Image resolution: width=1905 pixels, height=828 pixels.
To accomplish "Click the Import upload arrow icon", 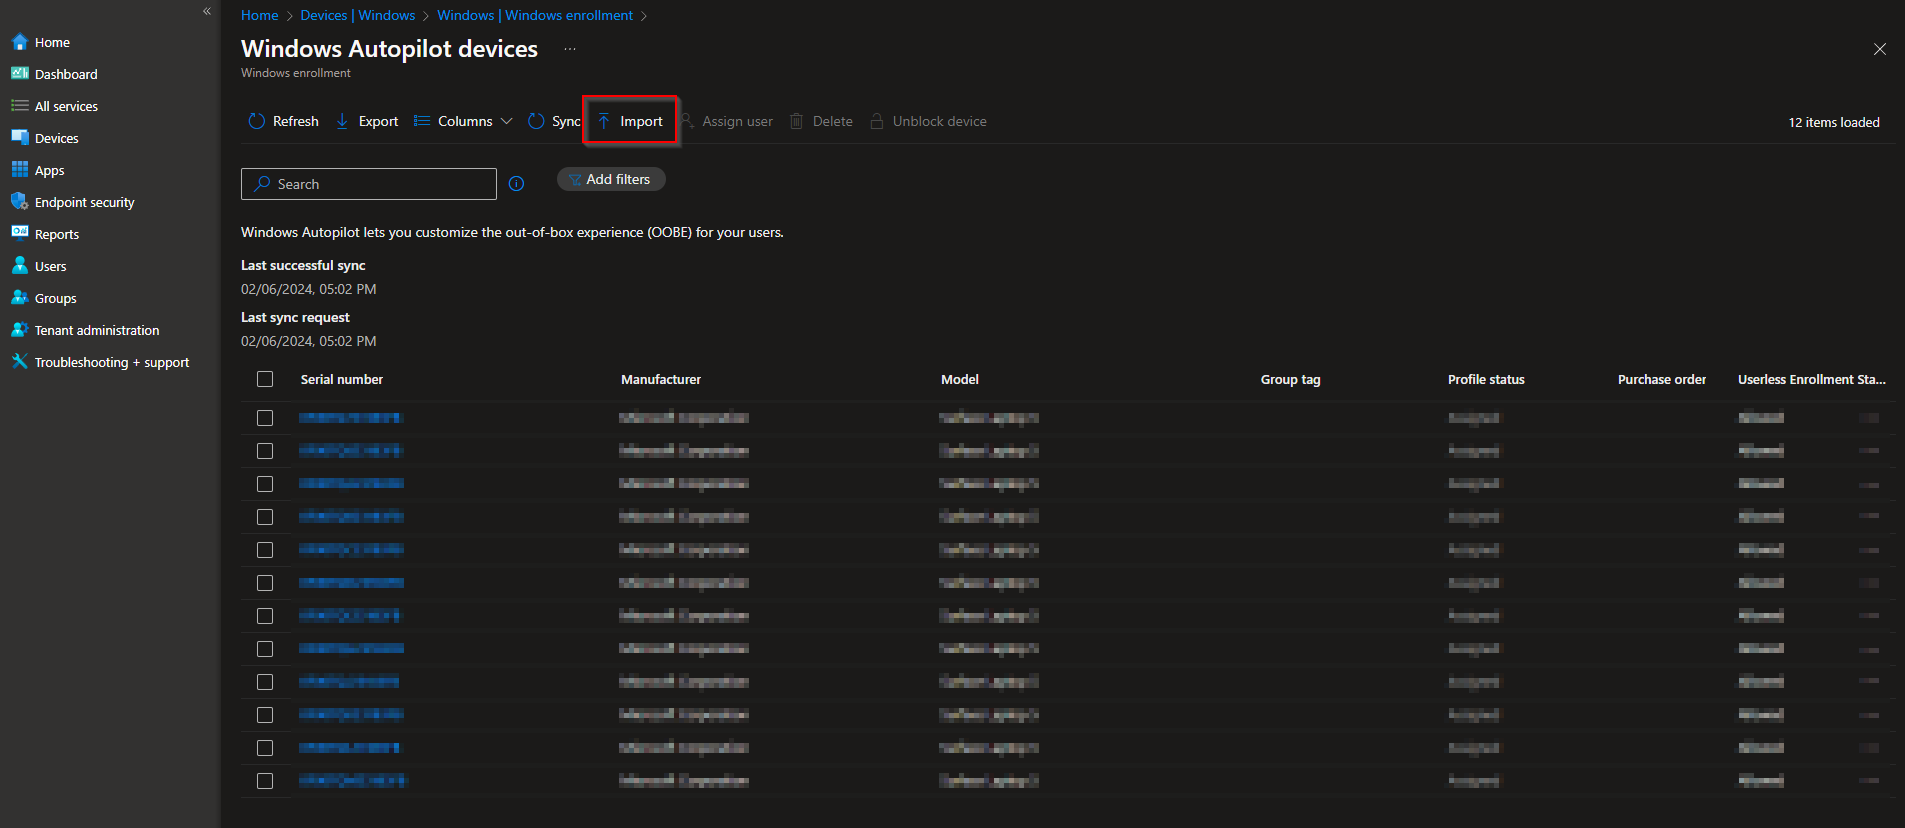I will click(x=604, y=121).
